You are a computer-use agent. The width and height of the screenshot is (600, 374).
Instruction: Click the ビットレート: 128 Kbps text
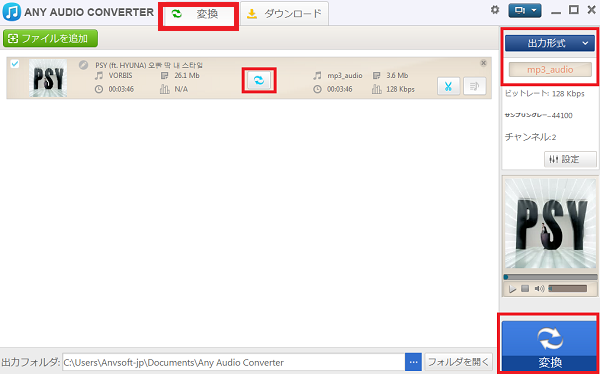click(545, 94)
